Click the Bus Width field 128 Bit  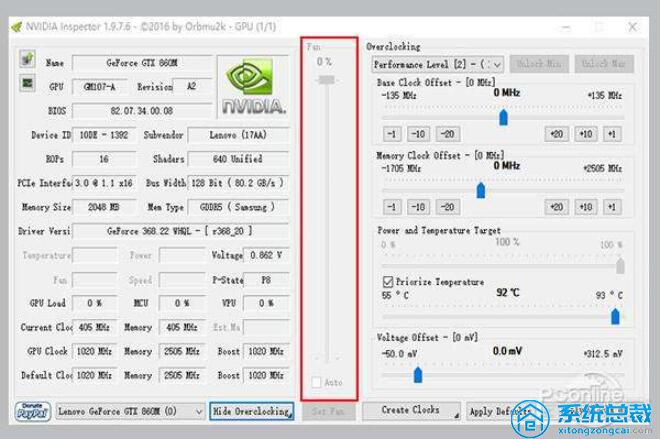coord(238,183)
